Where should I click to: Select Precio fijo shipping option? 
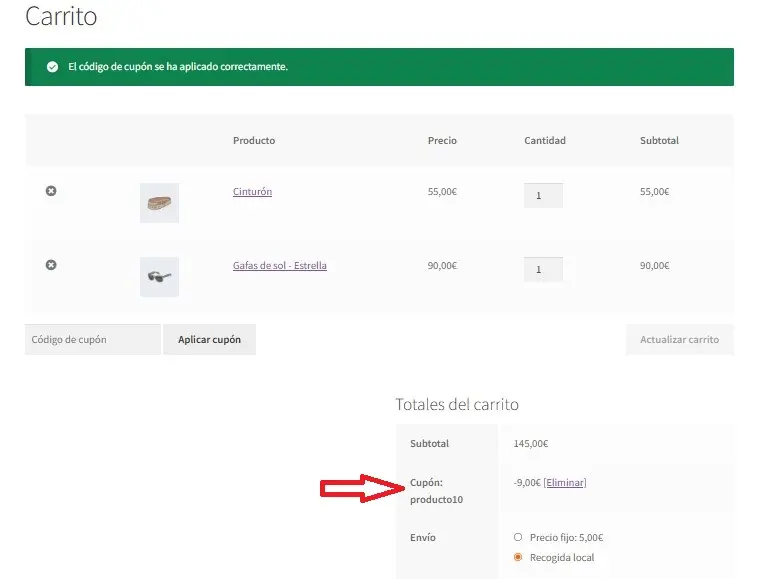pos(518,537)
